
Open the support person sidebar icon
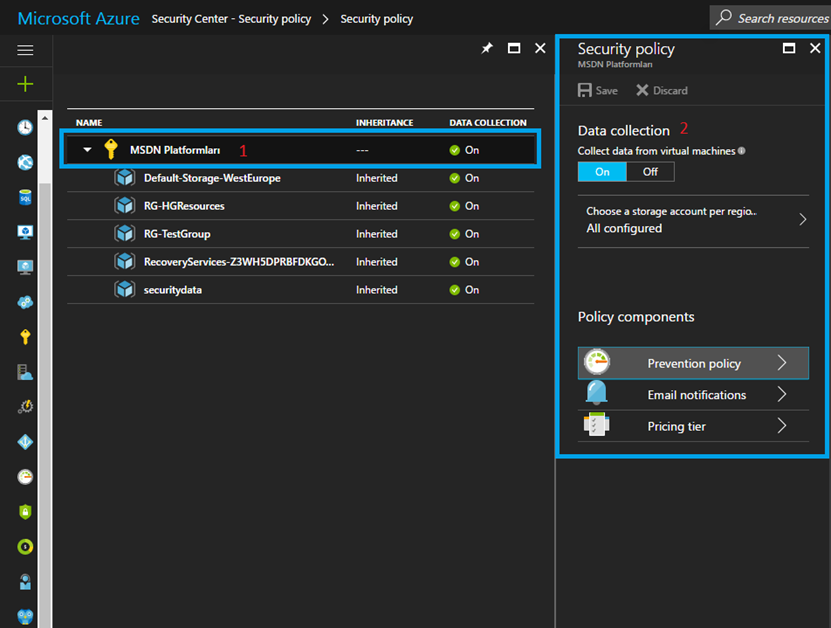(x=25, y=582)
